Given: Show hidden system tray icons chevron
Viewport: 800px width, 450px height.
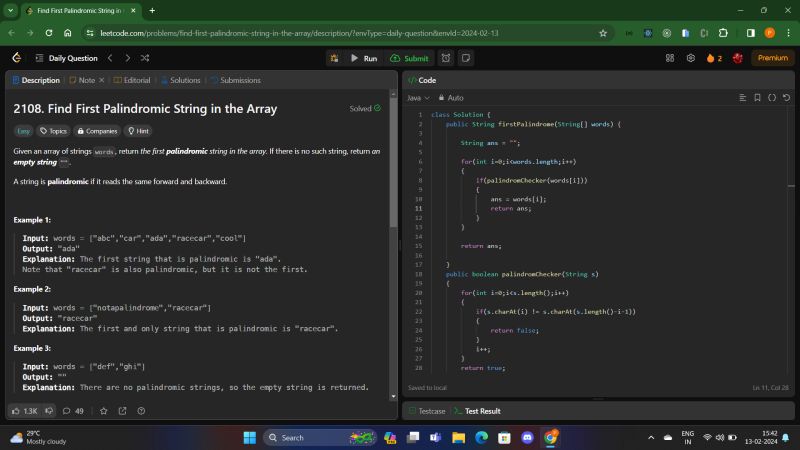Looking at the screenshot, I should click(651, 438).
